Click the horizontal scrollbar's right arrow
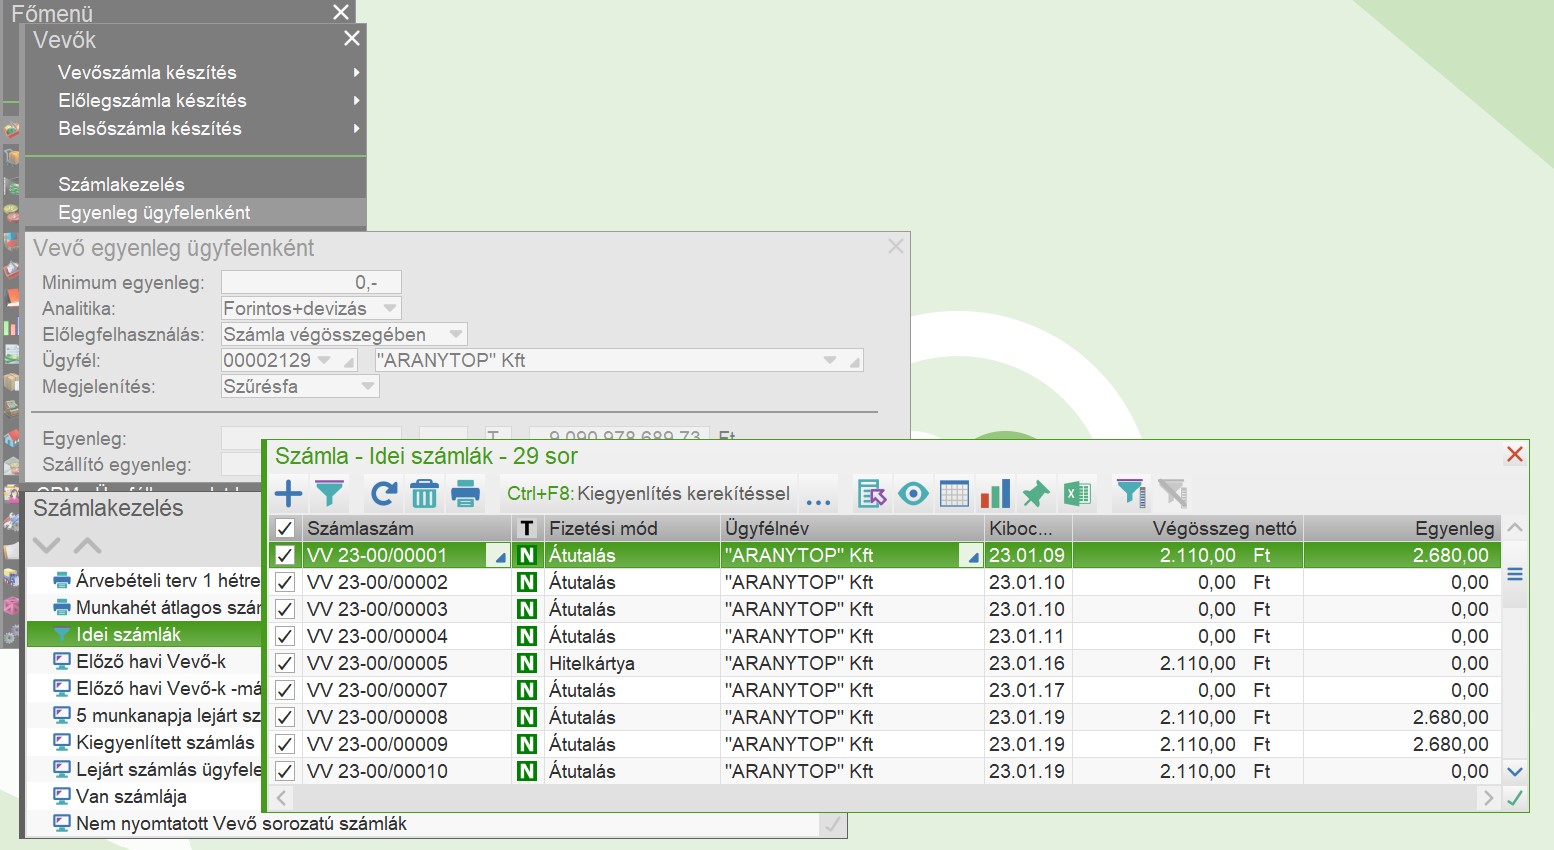The height and width of the screenshot is (850, 1554). coord(1488,798)
